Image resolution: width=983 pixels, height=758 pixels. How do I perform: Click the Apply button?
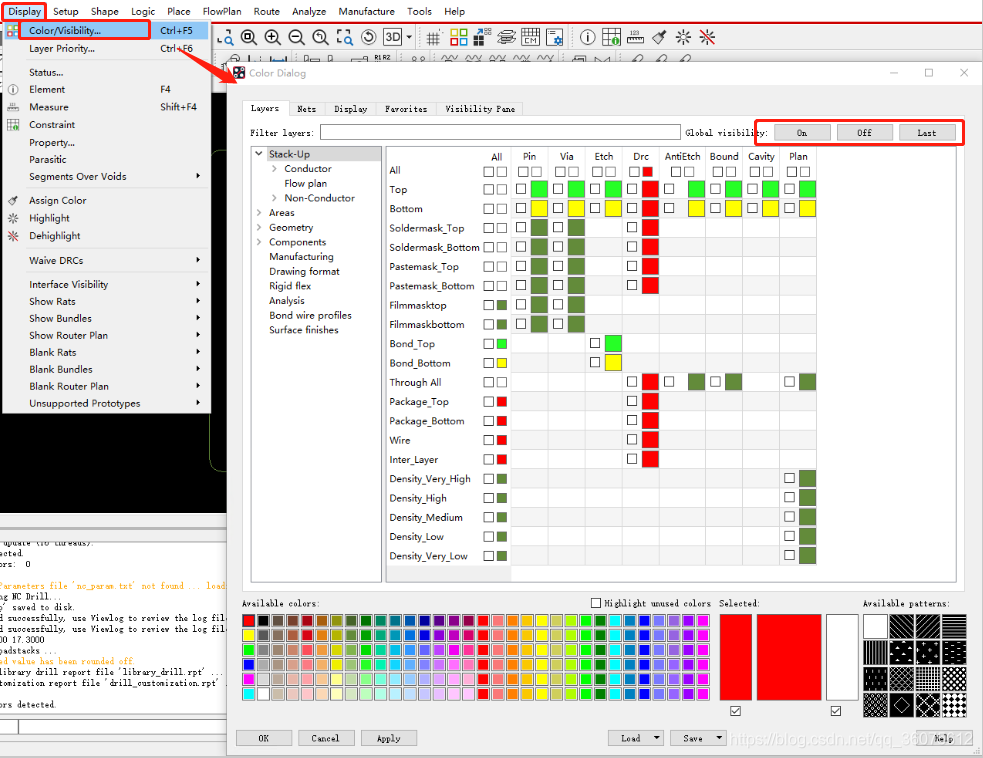coord(389,738)
